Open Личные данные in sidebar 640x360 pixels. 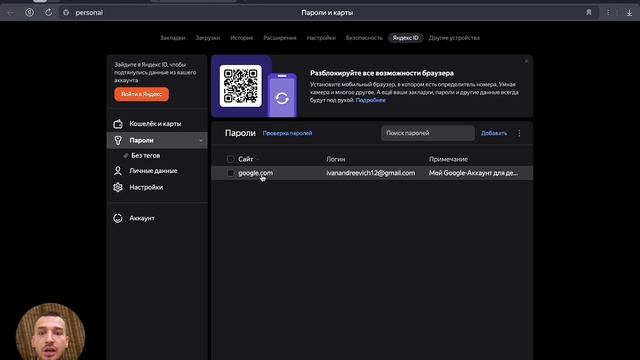pyautogui.click(x=157, y=171)
